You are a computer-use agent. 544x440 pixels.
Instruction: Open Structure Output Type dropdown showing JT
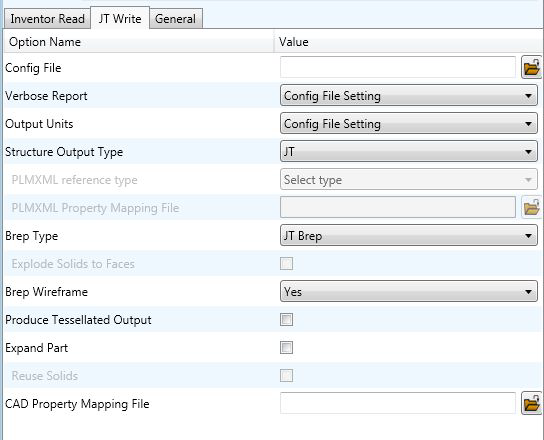409,151
